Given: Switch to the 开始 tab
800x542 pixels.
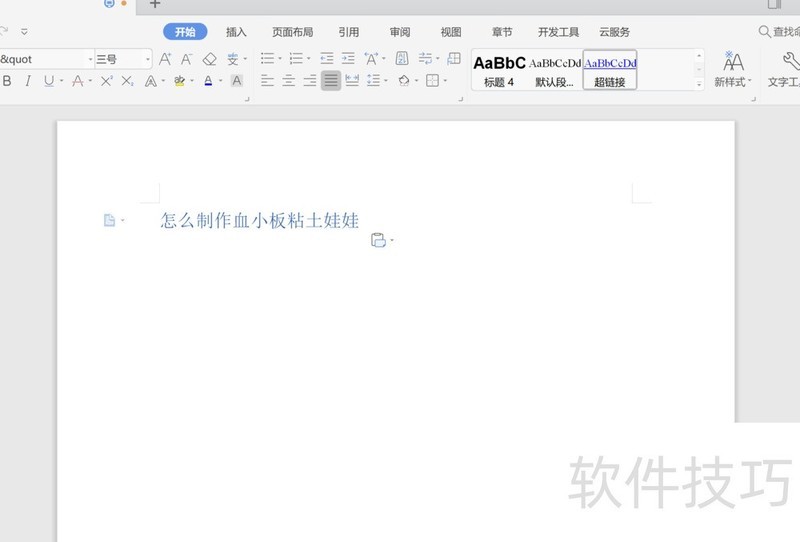Looking at the screenshot, I should point(185,32).
